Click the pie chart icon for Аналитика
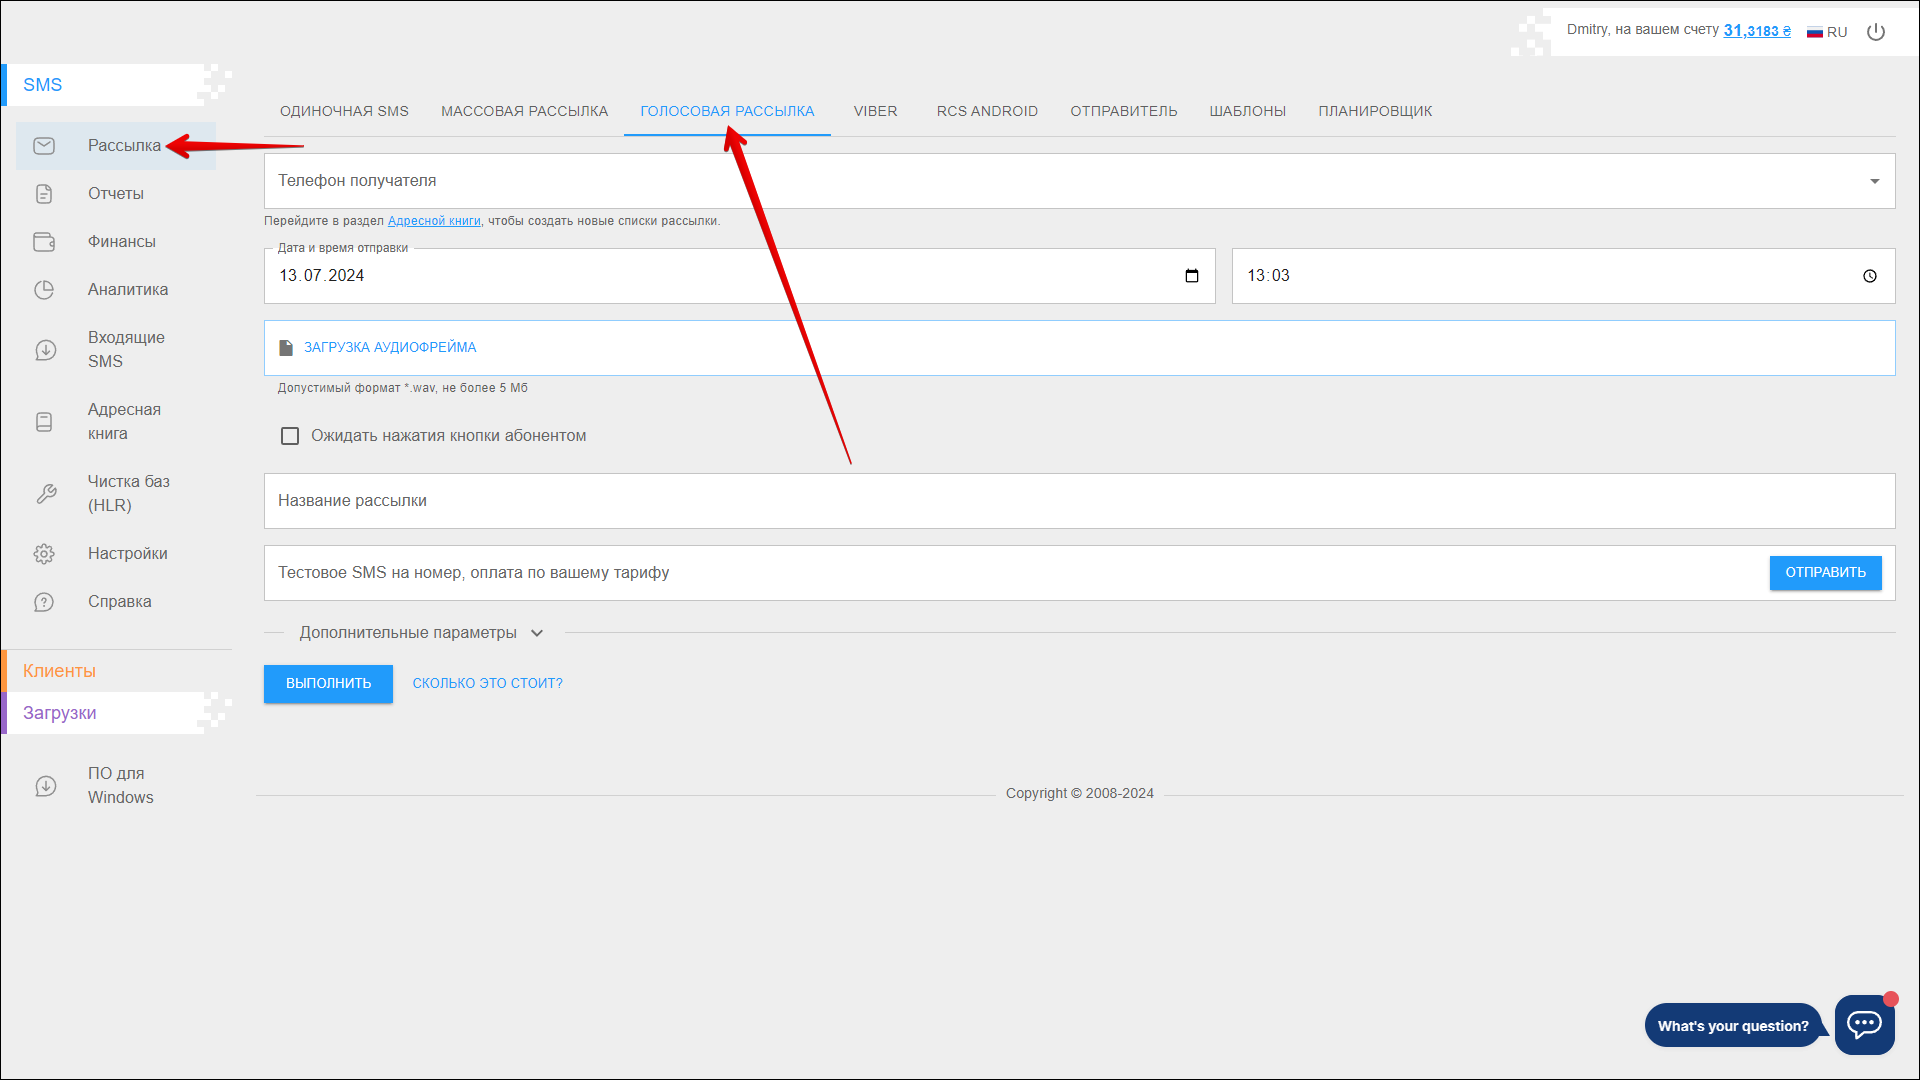 (x=44, y=290)
